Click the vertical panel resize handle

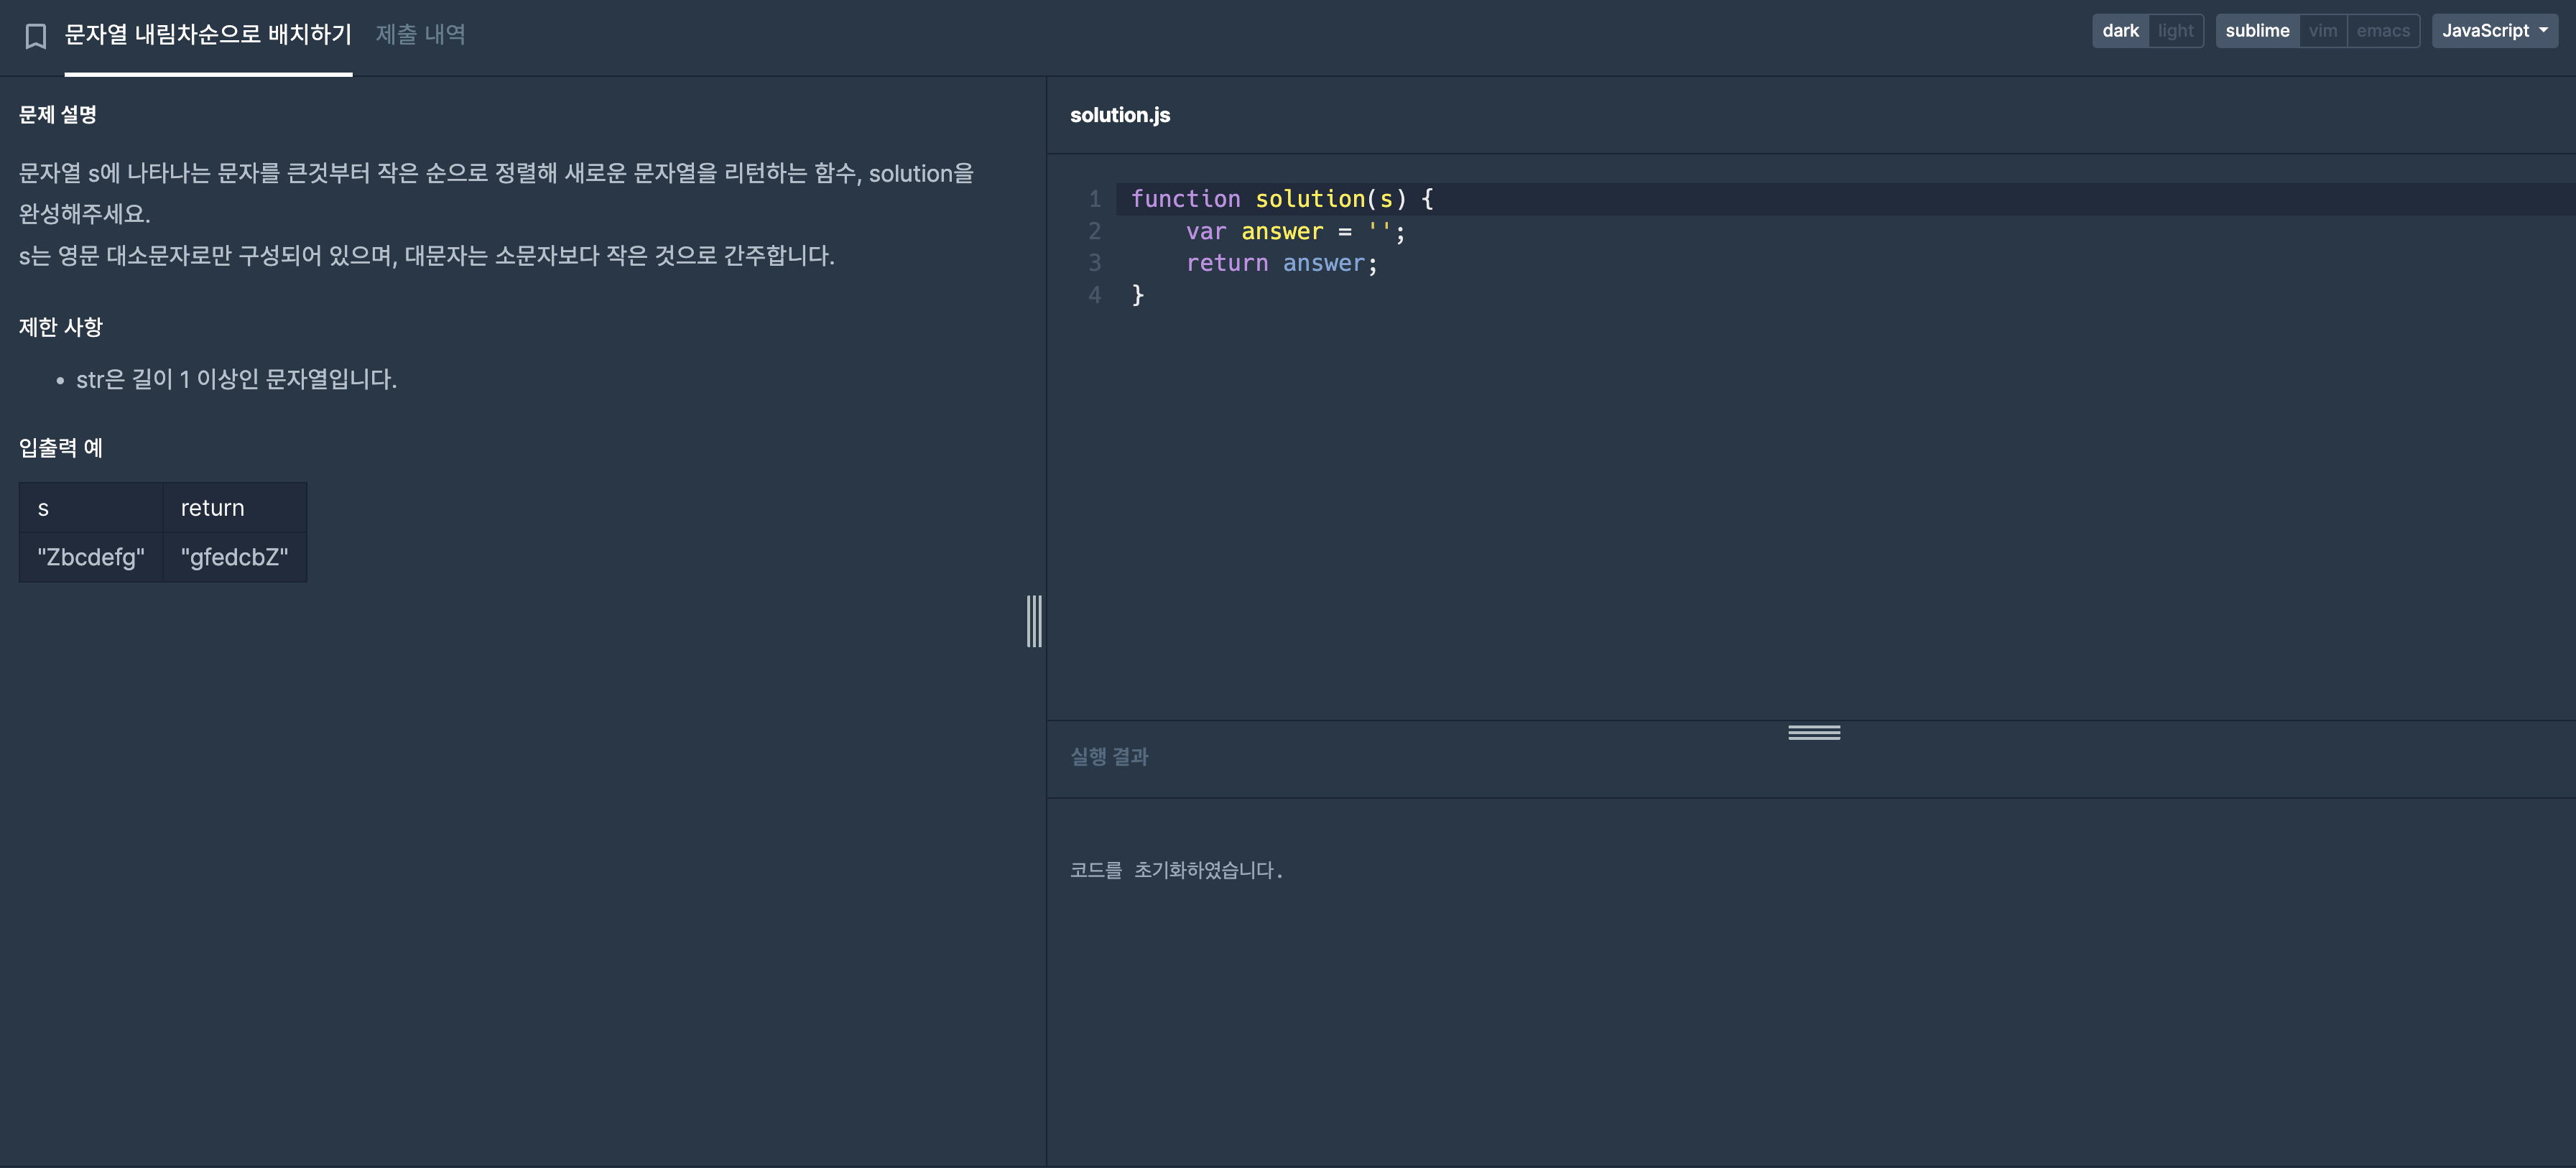[x=1034, y=621]
